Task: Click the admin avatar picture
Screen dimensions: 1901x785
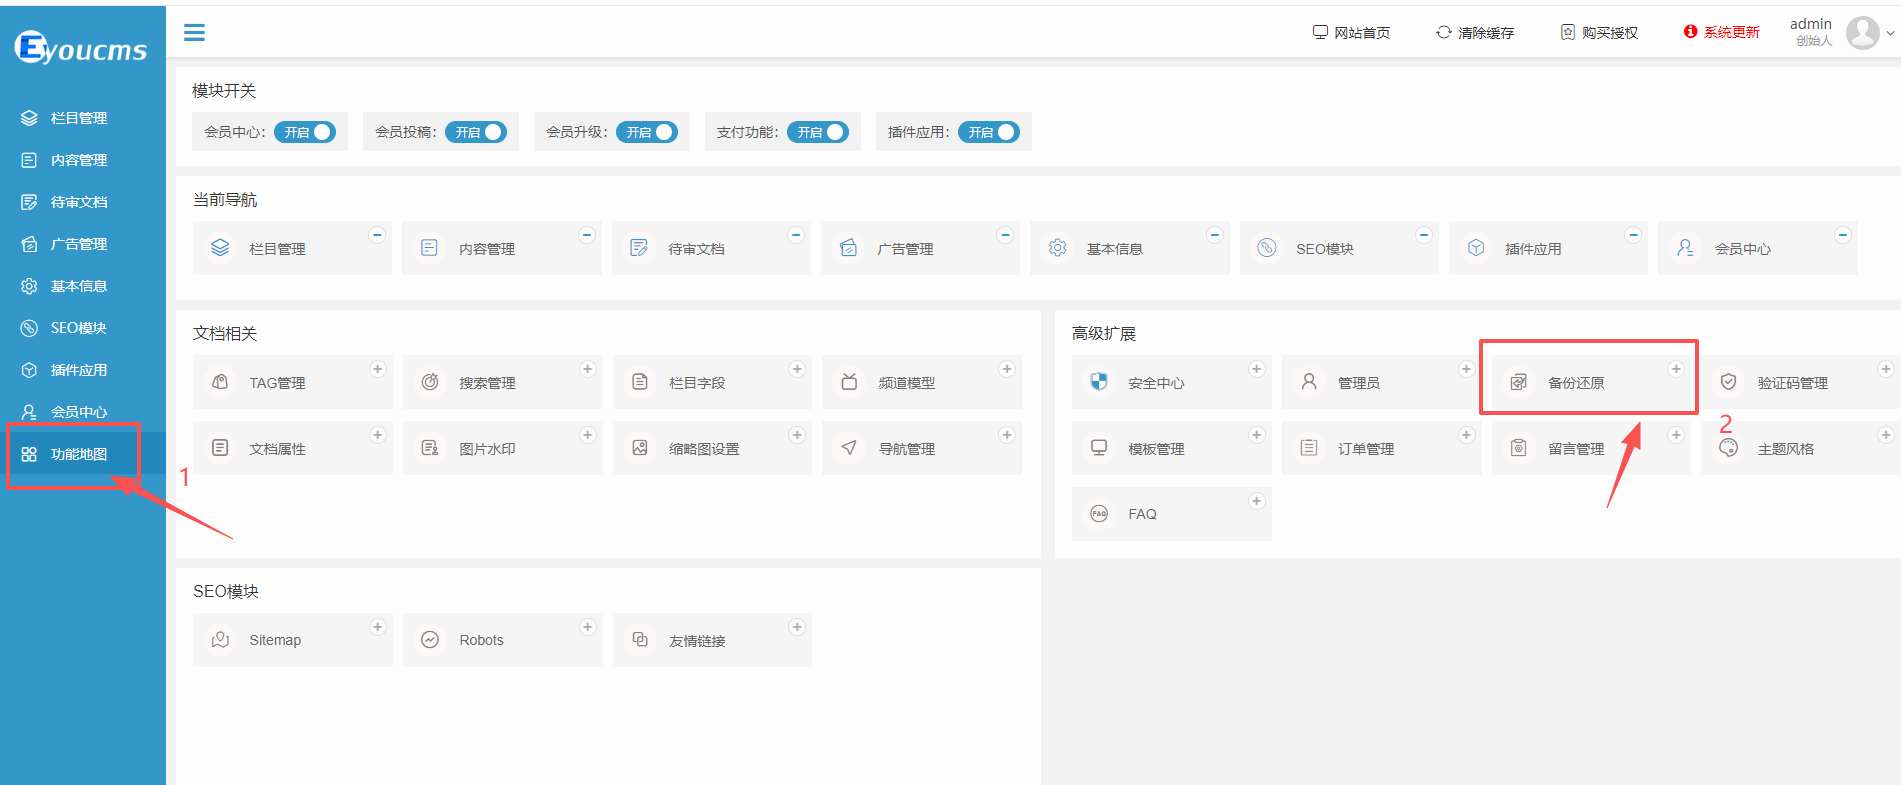Action: point(1862,33)
